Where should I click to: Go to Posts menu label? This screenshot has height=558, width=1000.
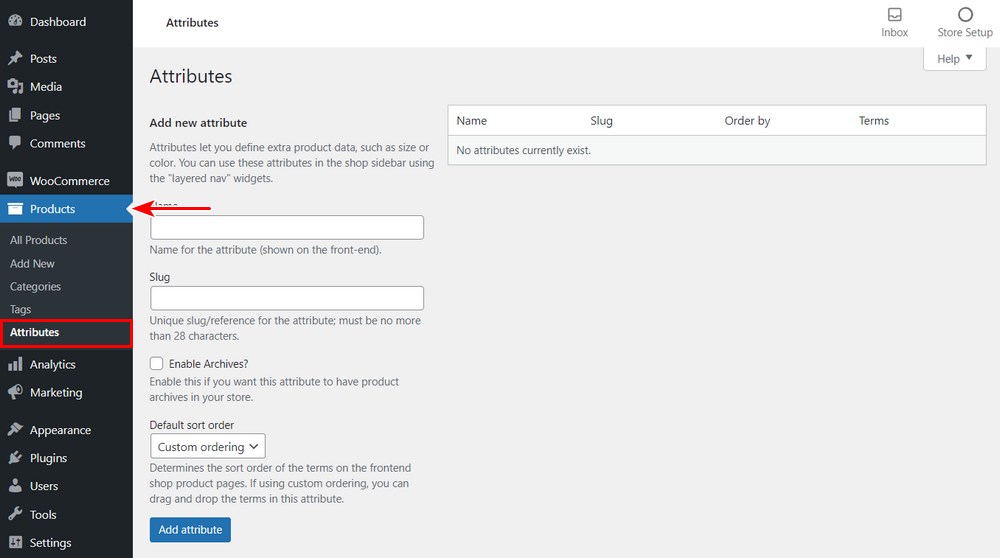[x=43, y=59]
